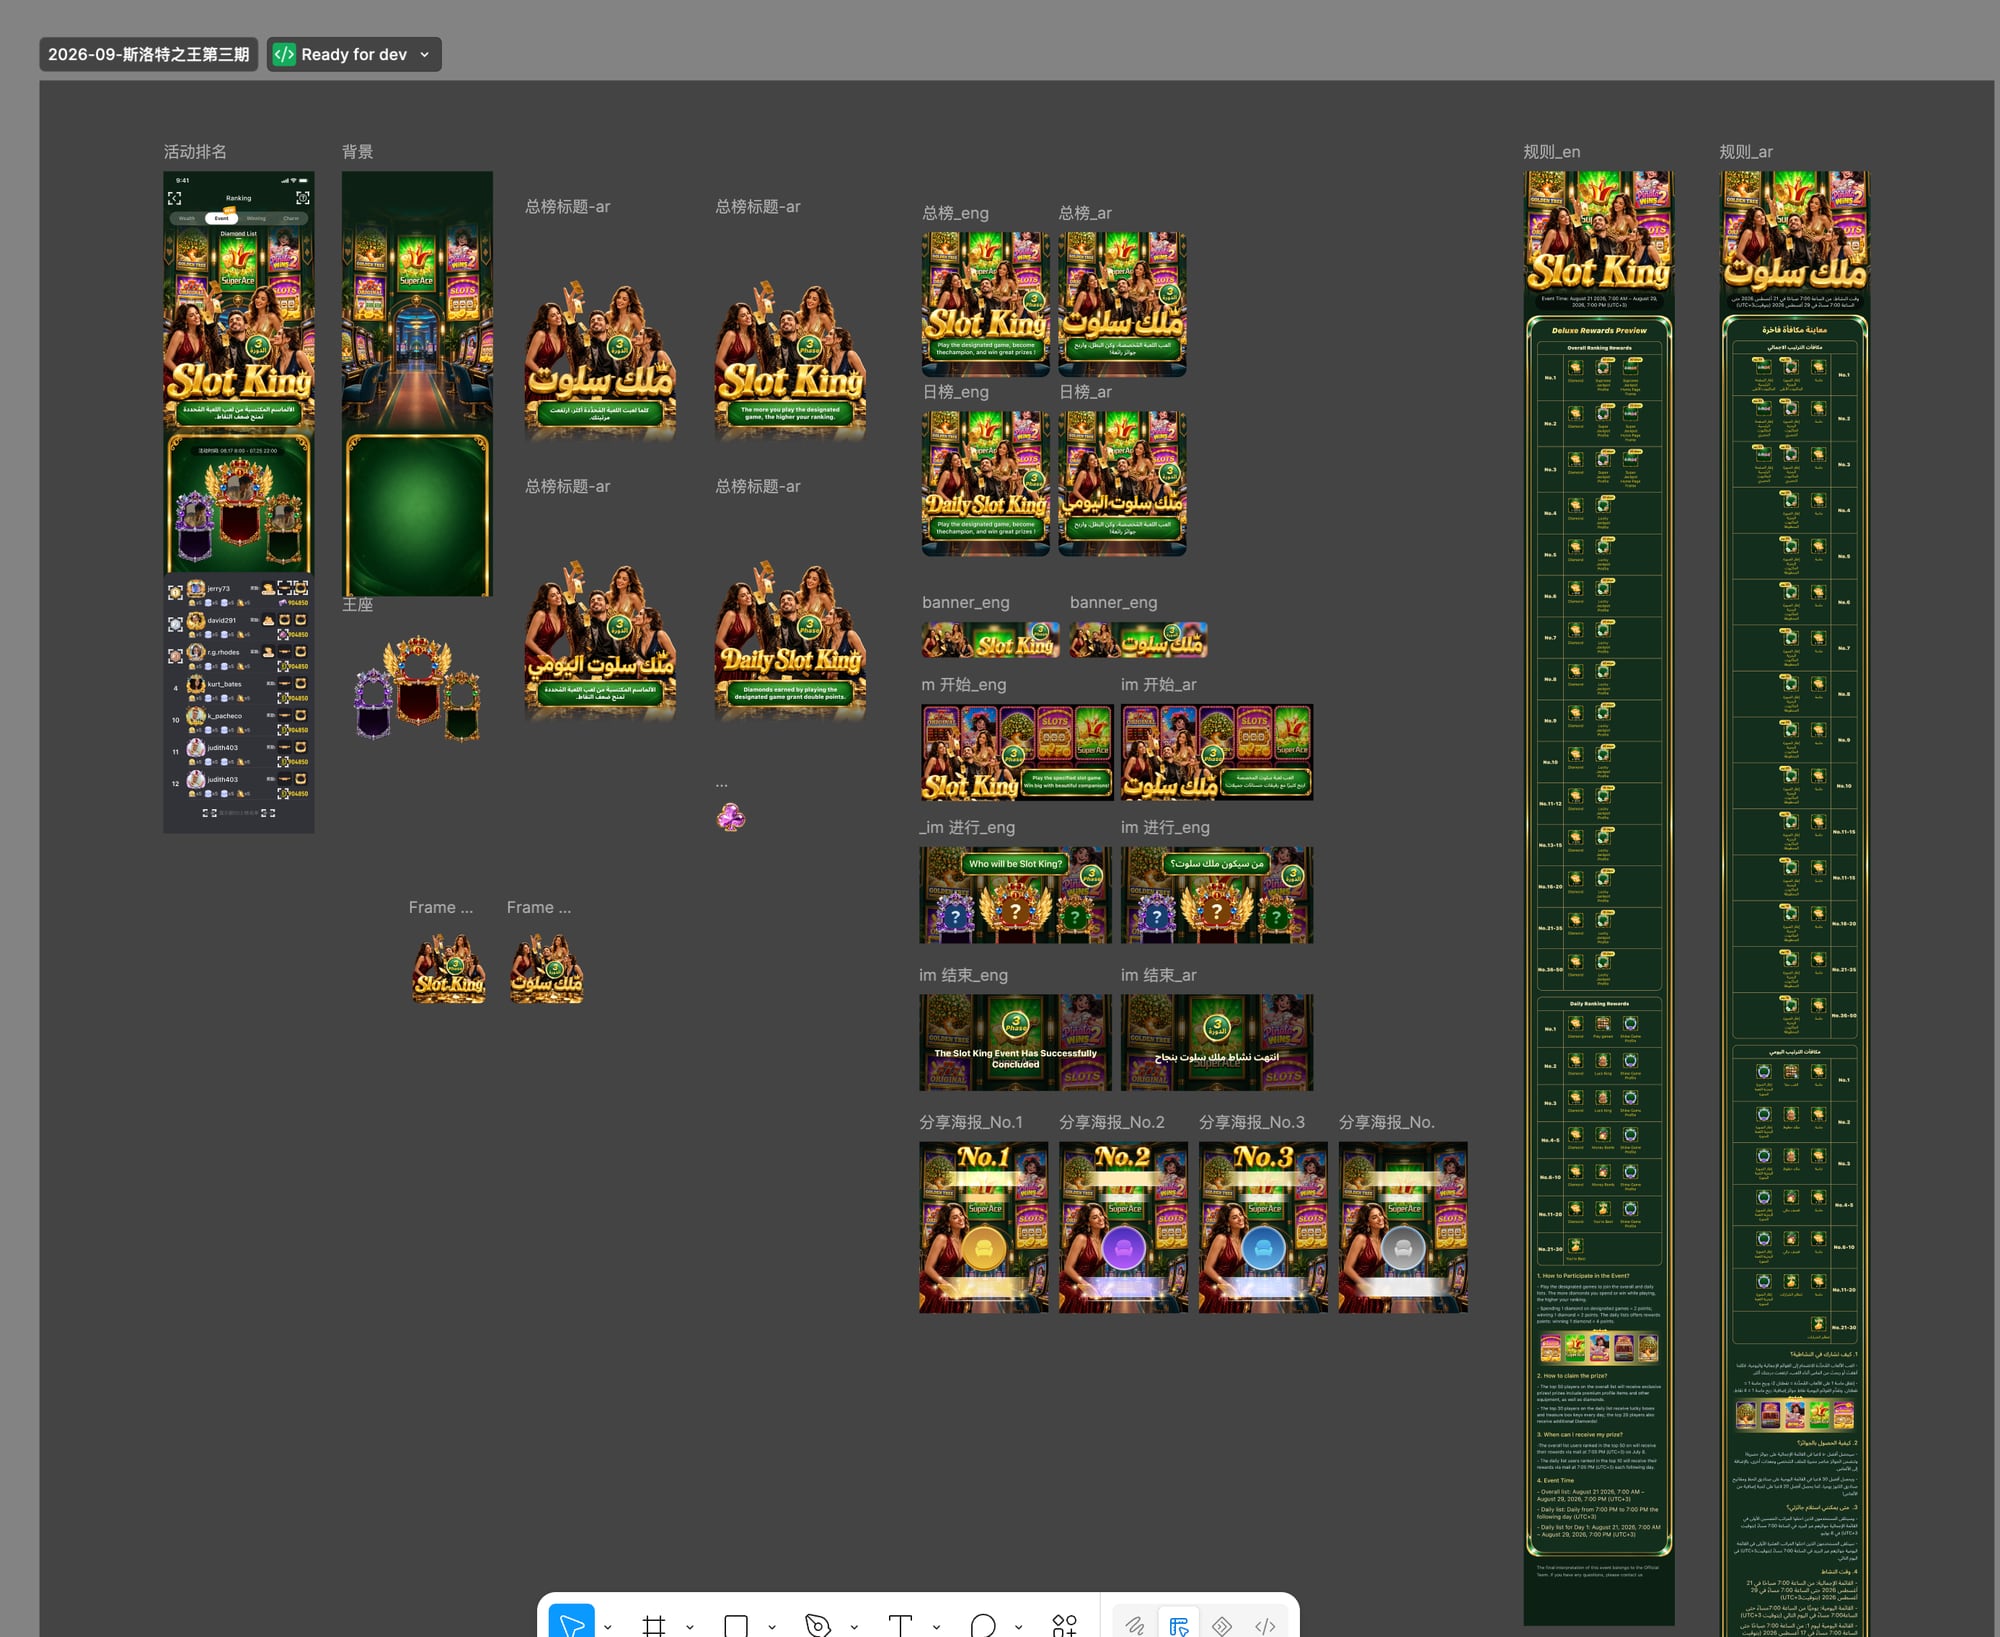Switch to Draw mode
Screen dimensions: 2000x1637
(x=1135, y=1625)
